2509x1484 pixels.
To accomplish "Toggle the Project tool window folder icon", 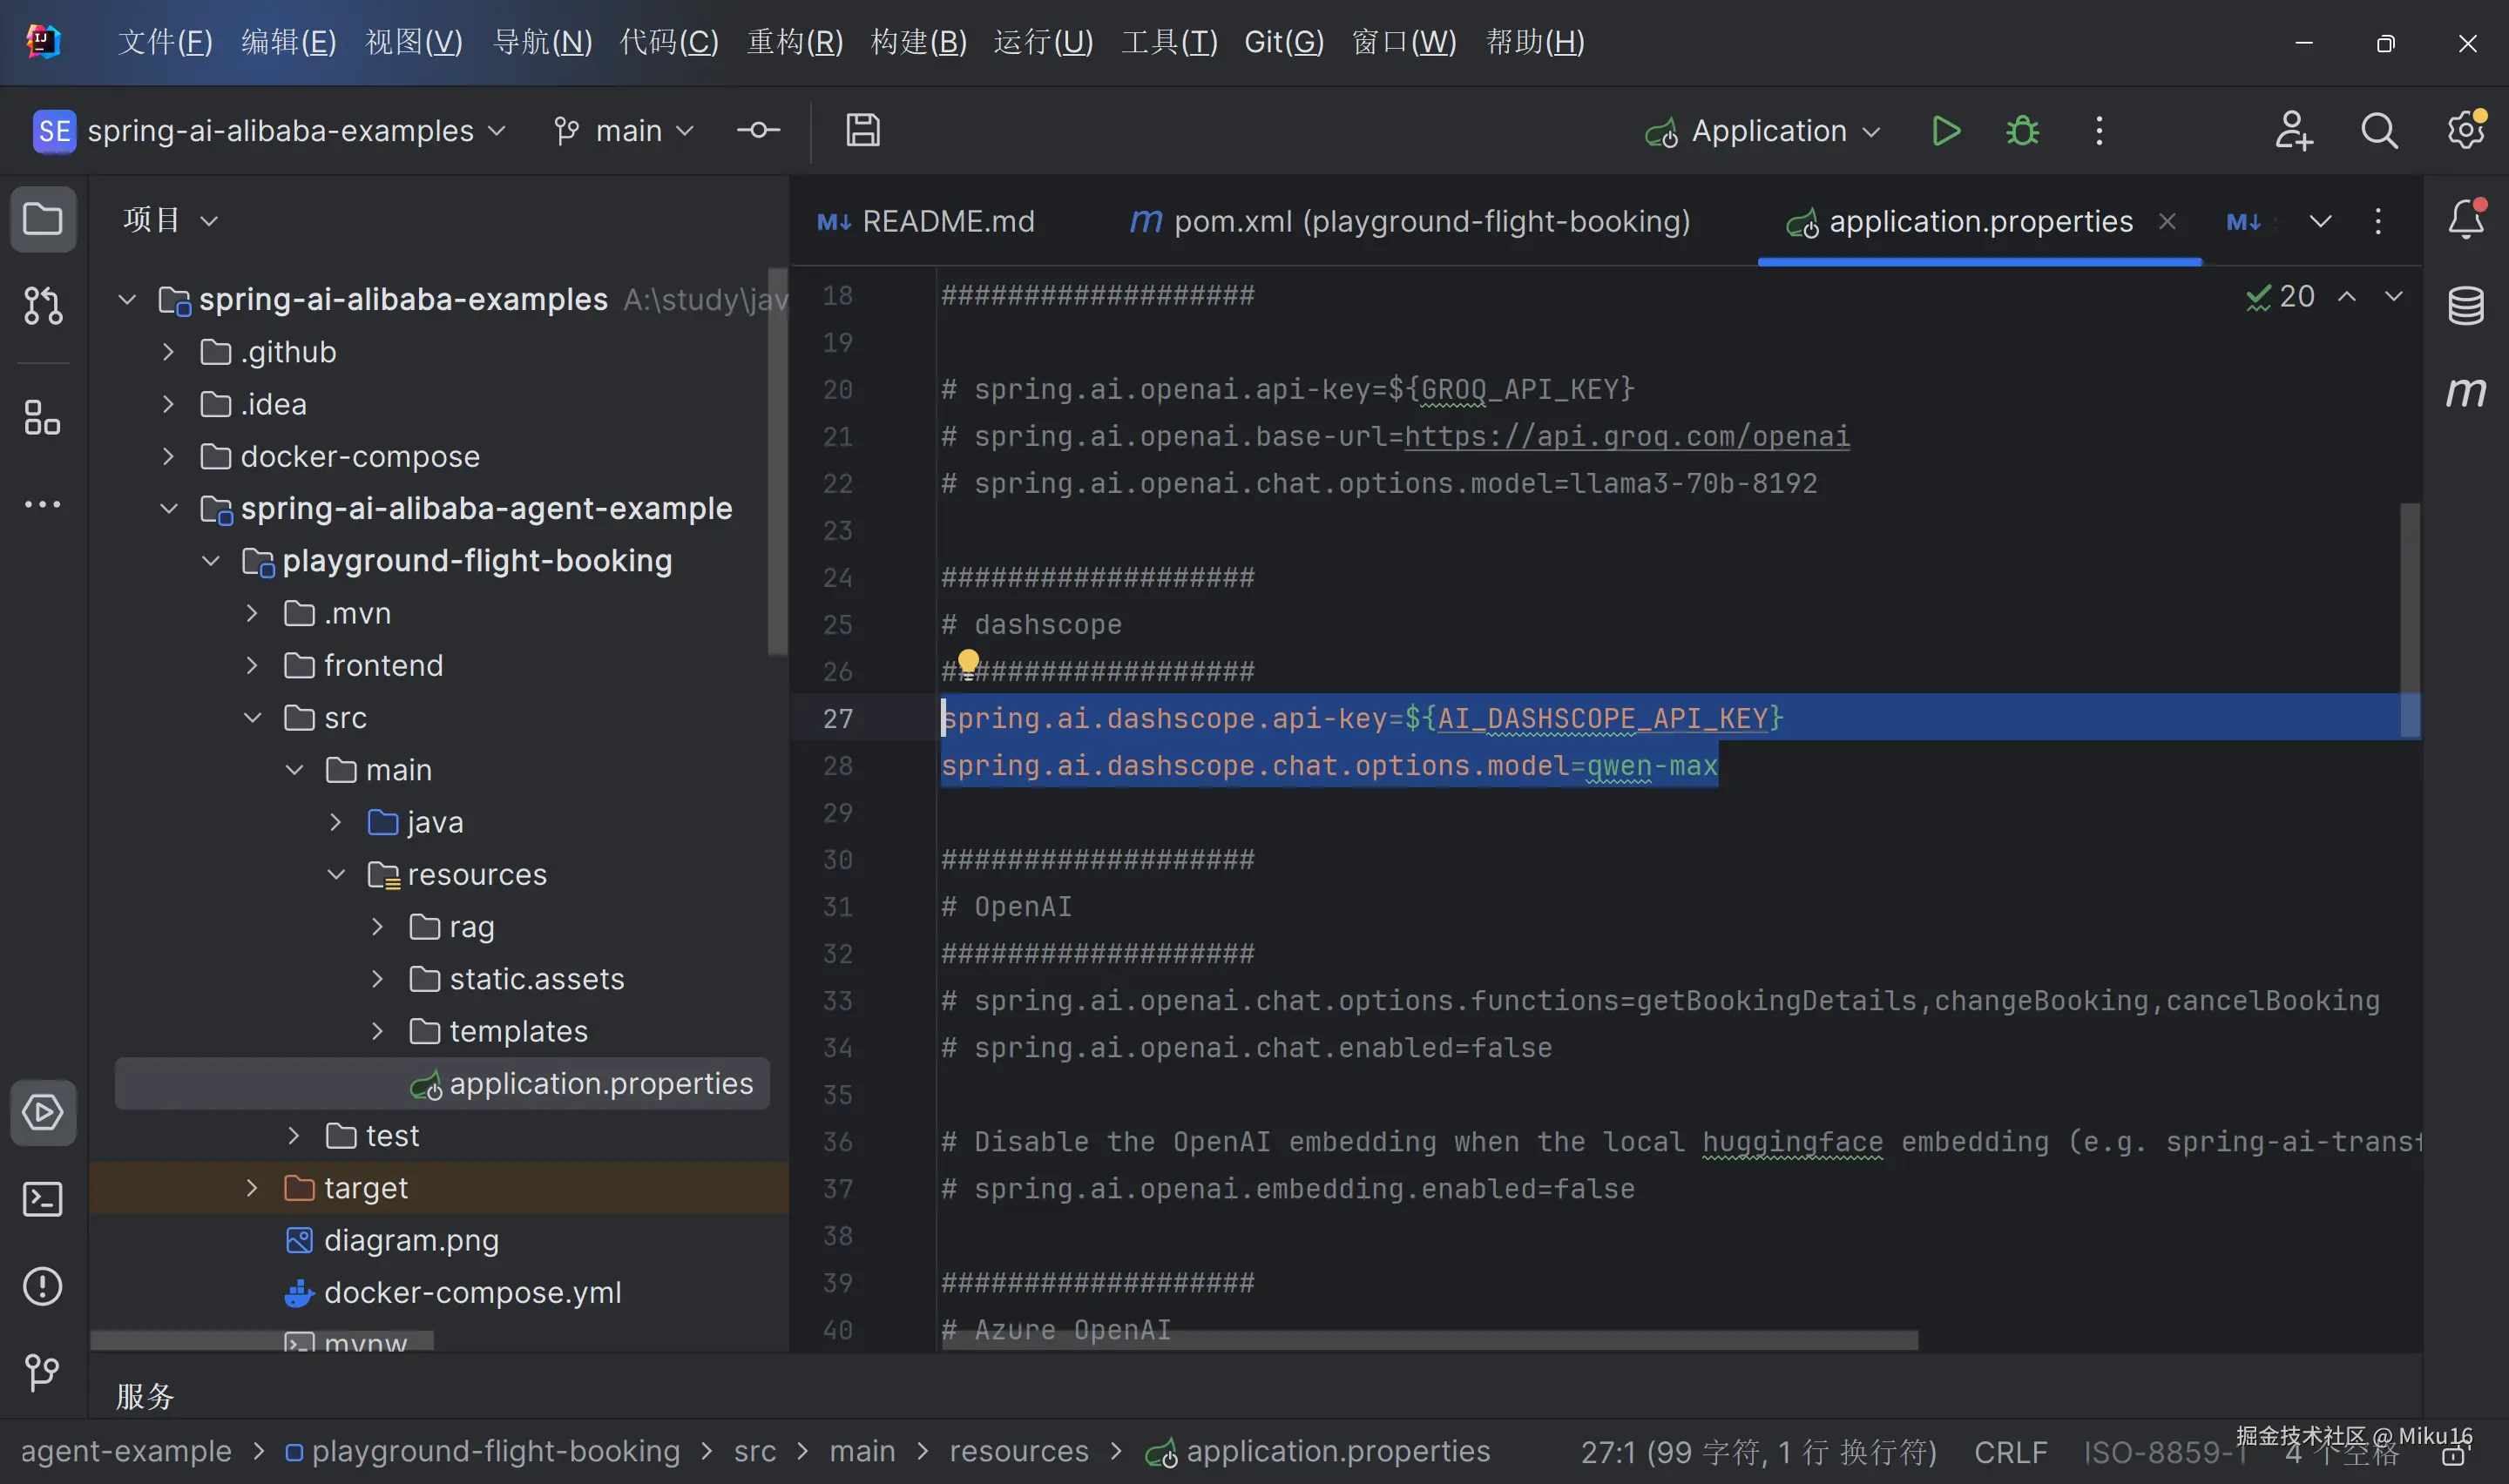I will 42,219.
